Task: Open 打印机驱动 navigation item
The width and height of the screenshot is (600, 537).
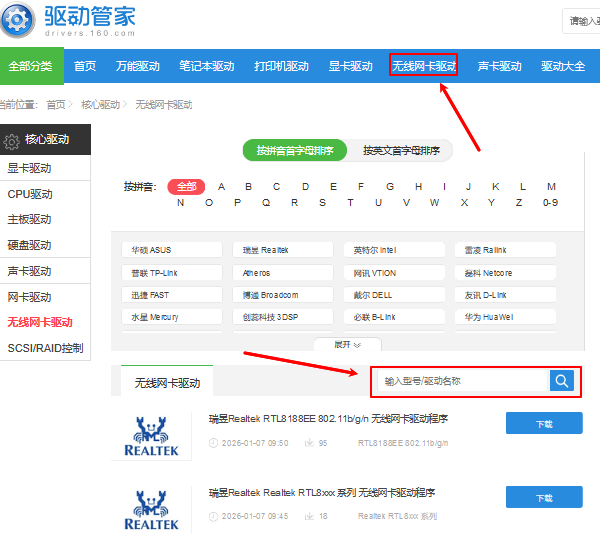Action: (281, 66)
